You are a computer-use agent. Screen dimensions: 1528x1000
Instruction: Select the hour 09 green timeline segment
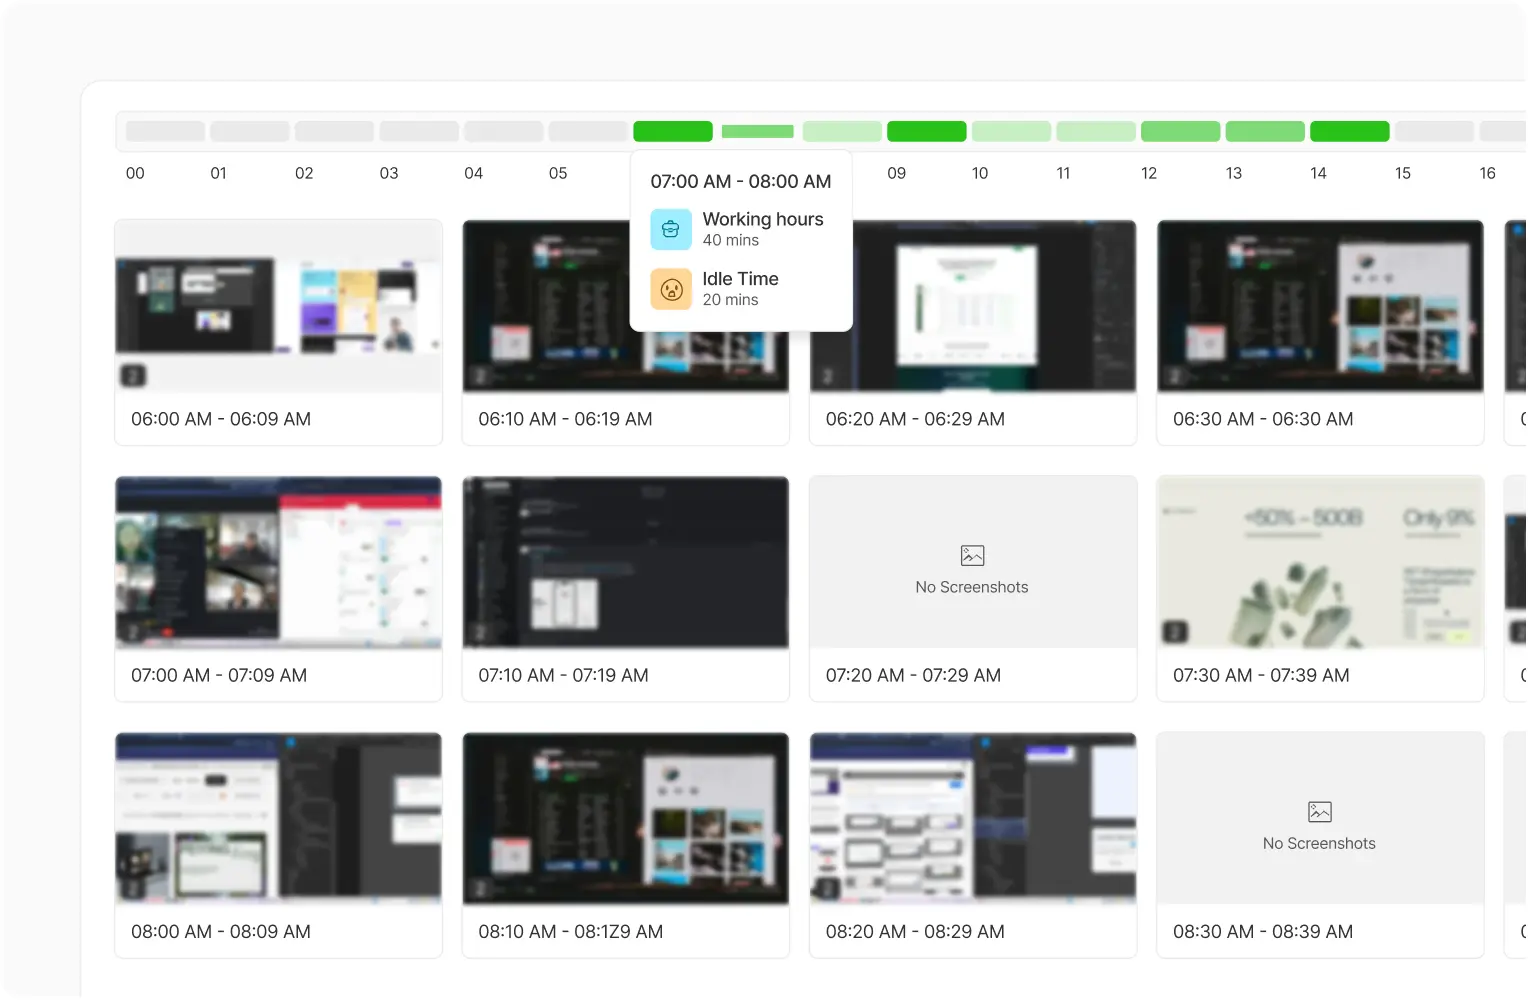927,131
